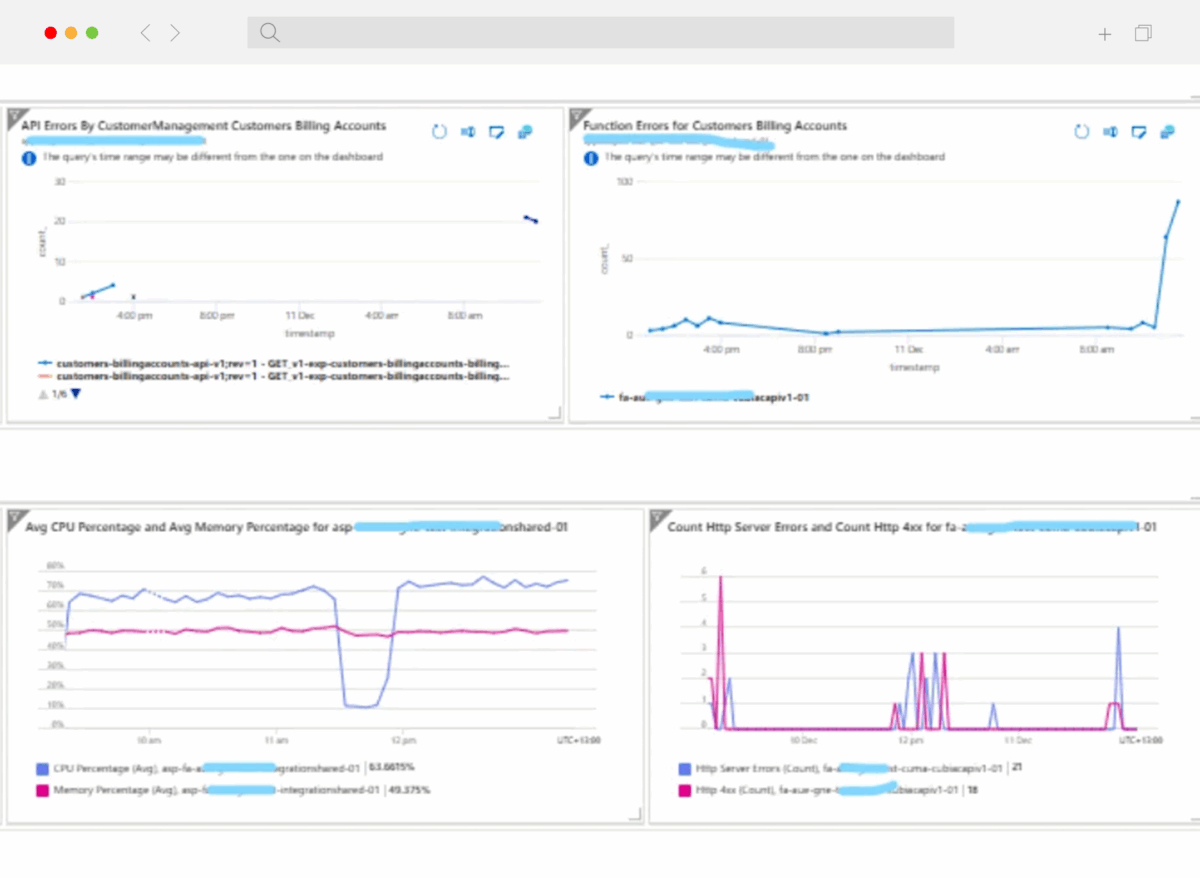
Task: Open a new browser tab with plus
Action: (1104, 34)
